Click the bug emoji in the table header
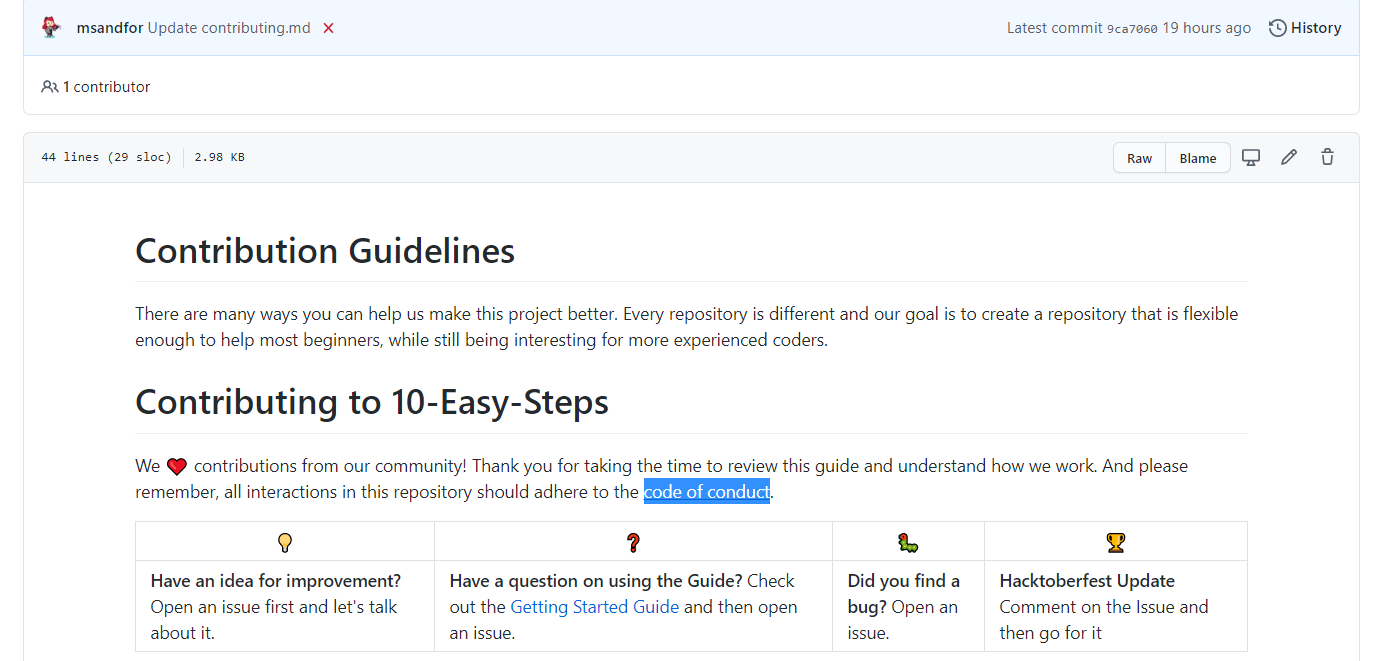The image size is (1382, 661). 908,542
